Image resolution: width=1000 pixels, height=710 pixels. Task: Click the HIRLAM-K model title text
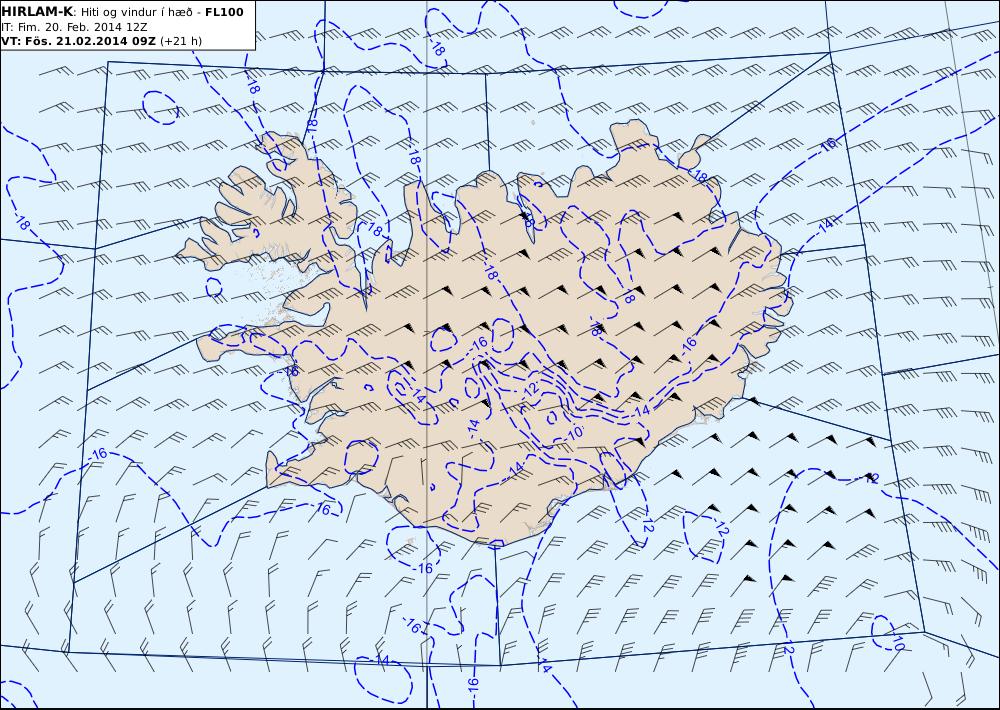point(38,12)
